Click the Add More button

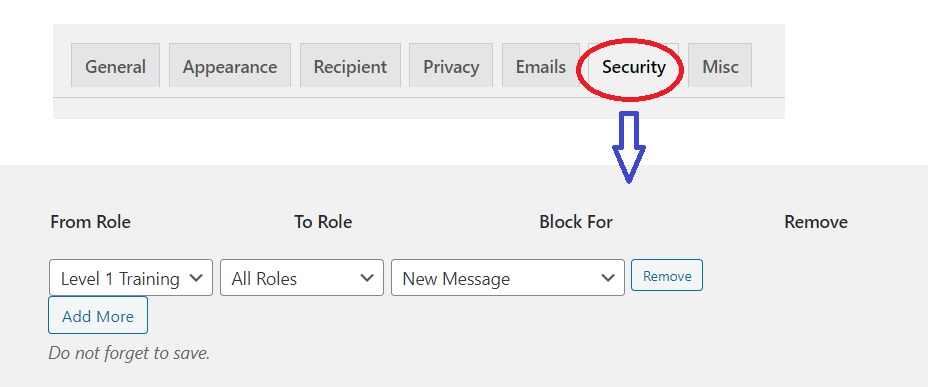[x=98, y=315]
